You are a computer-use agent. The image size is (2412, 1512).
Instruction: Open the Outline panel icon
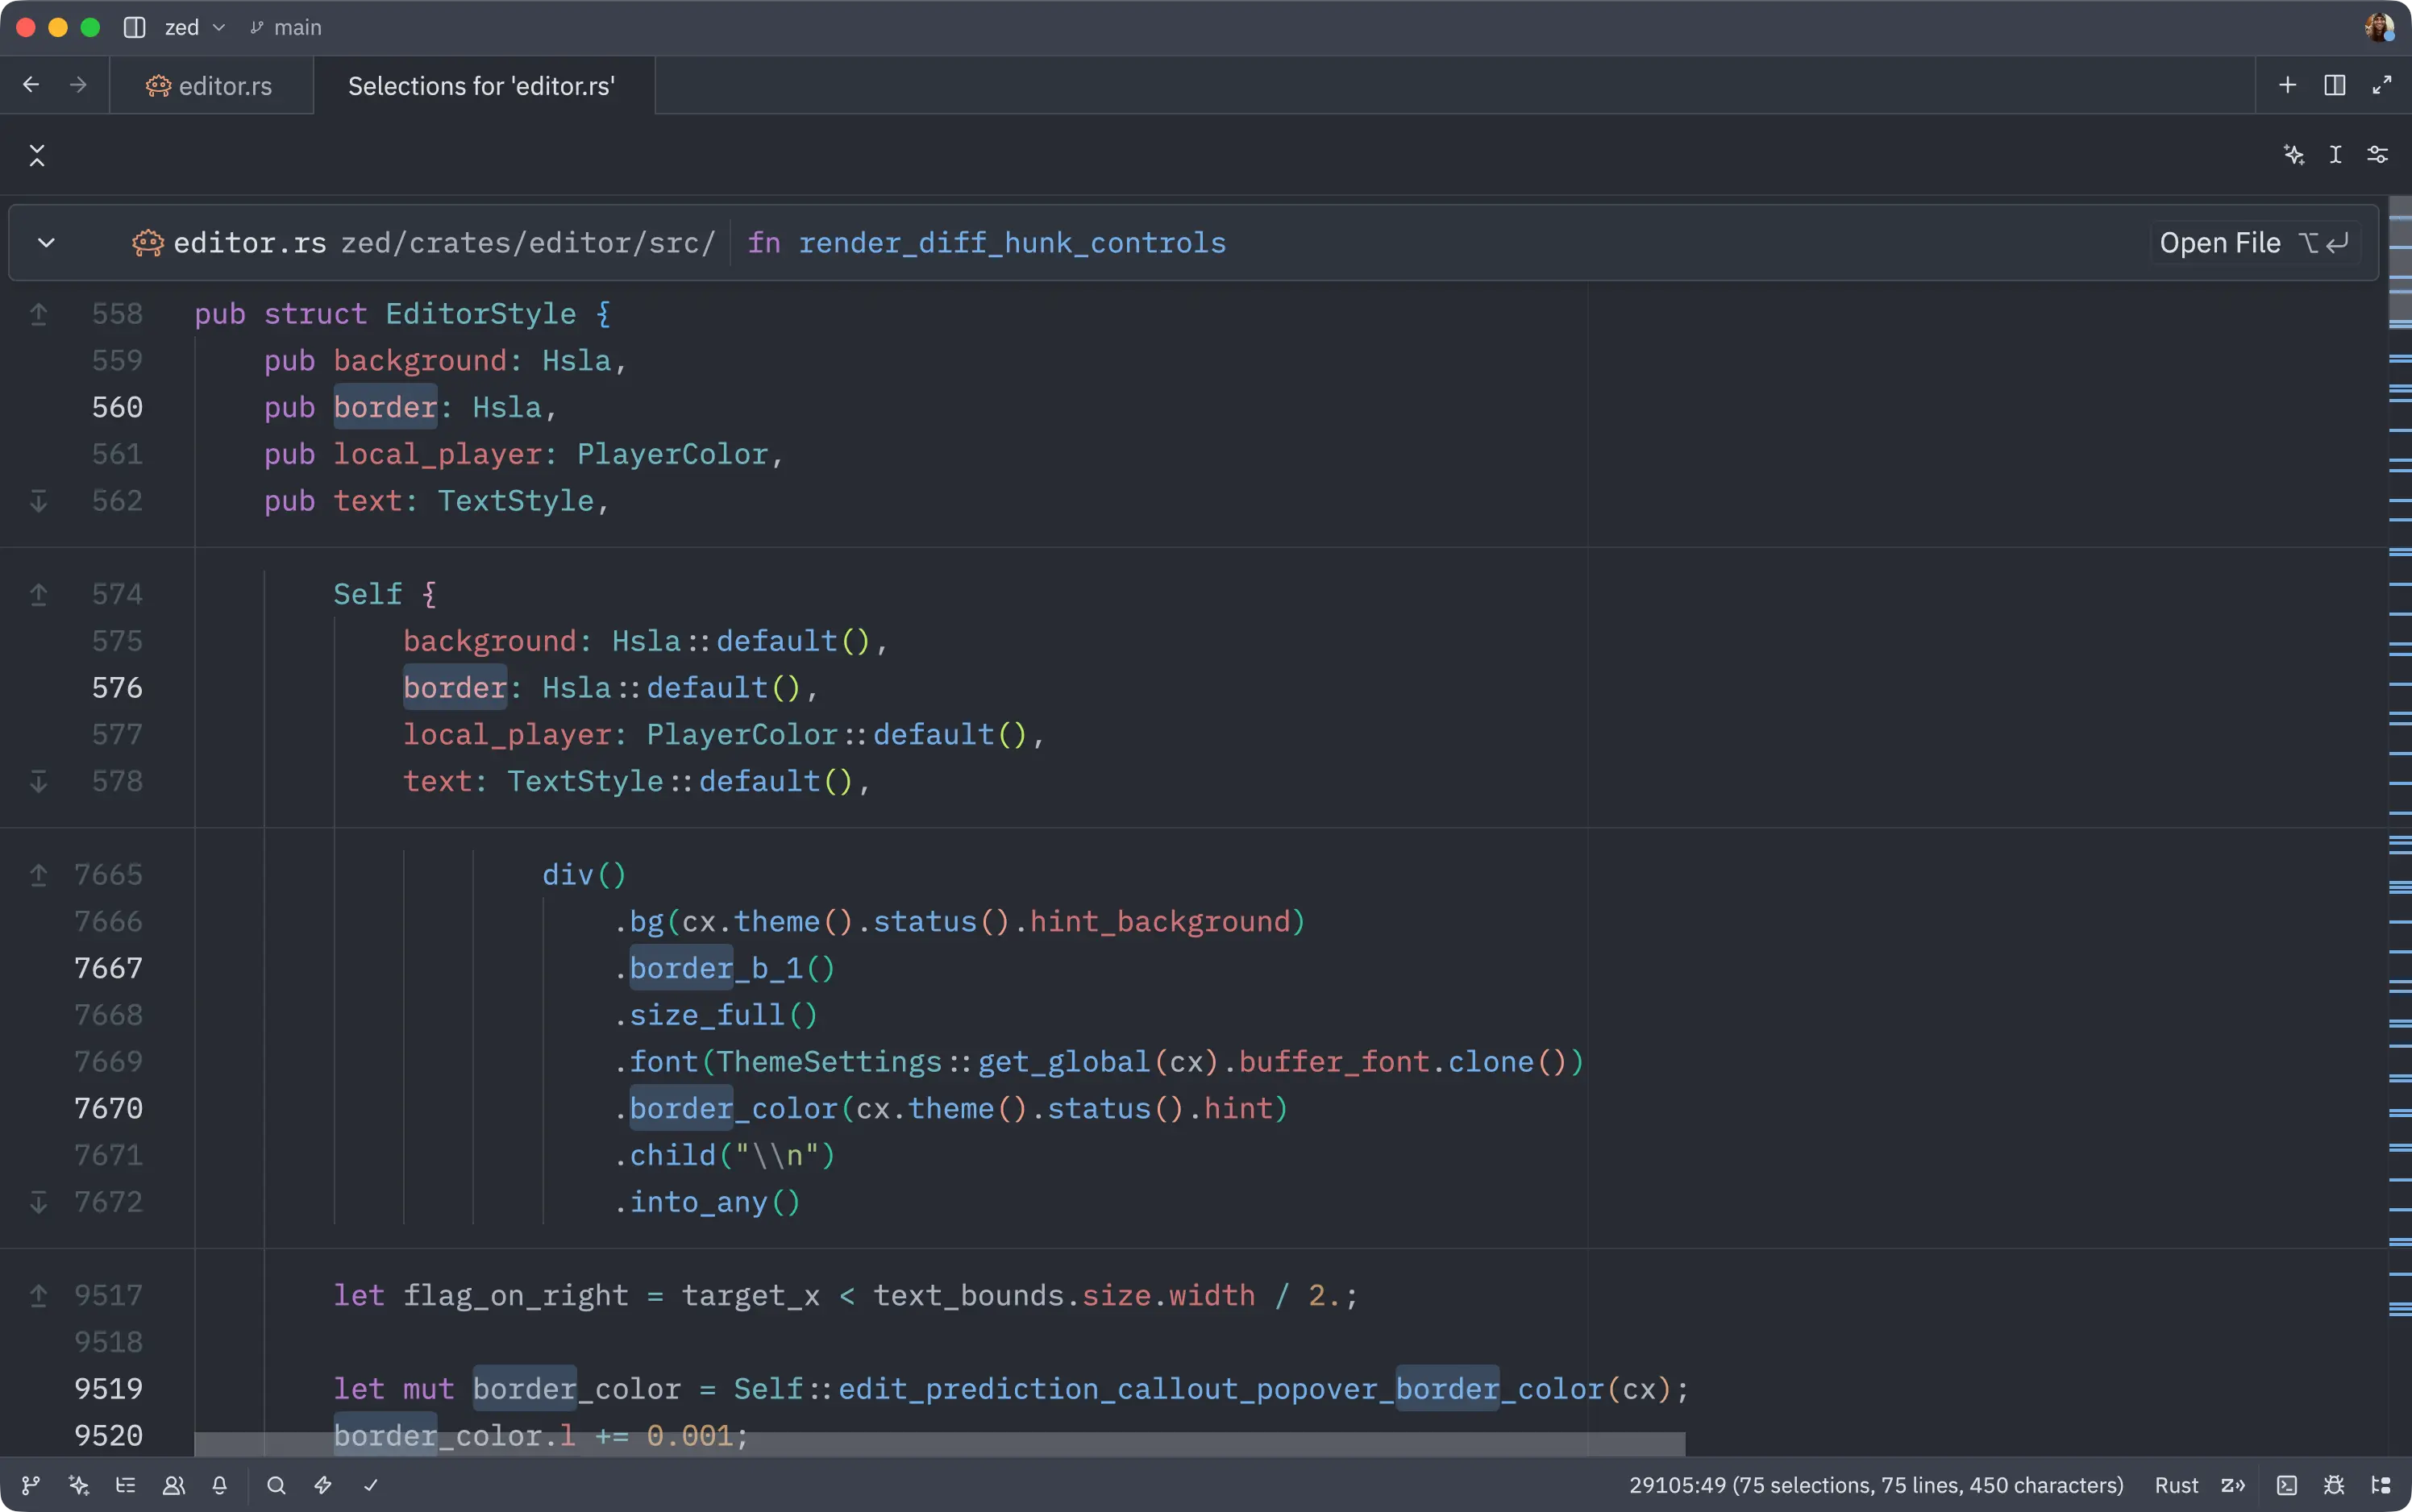coord(126,1485)
